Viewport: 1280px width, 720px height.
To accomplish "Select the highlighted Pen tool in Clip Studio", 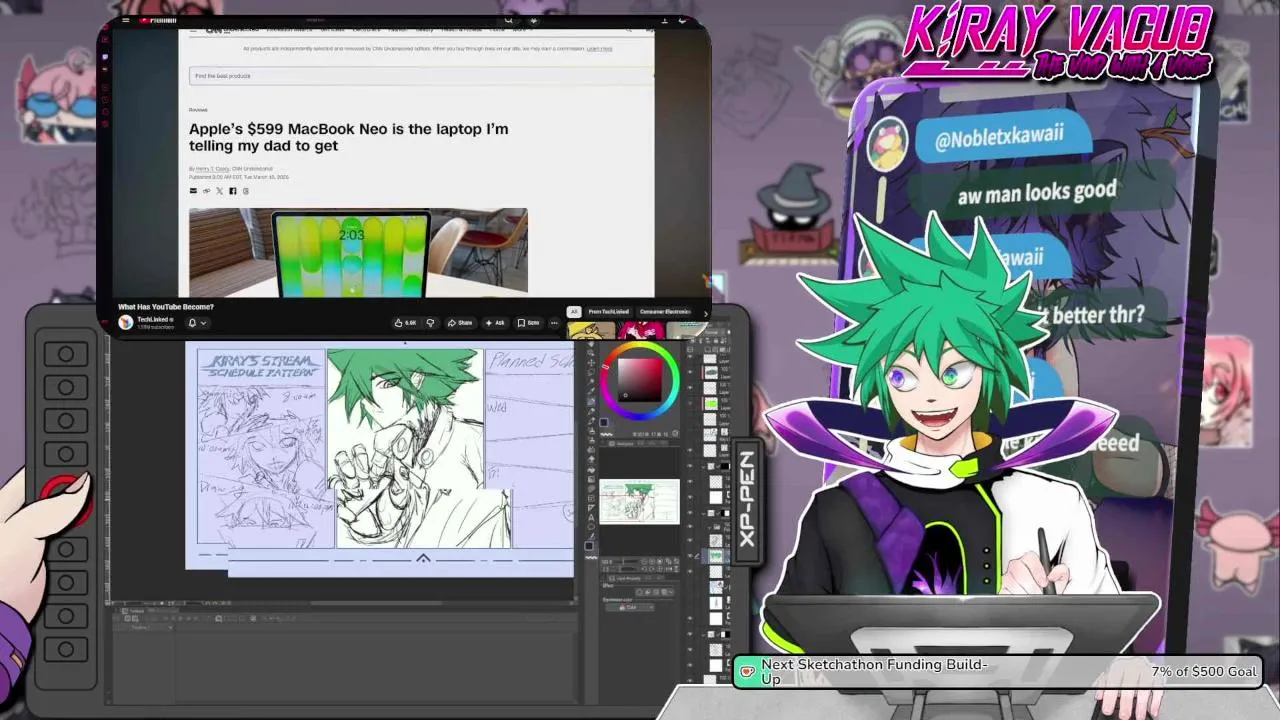I will tap(590, 401).
